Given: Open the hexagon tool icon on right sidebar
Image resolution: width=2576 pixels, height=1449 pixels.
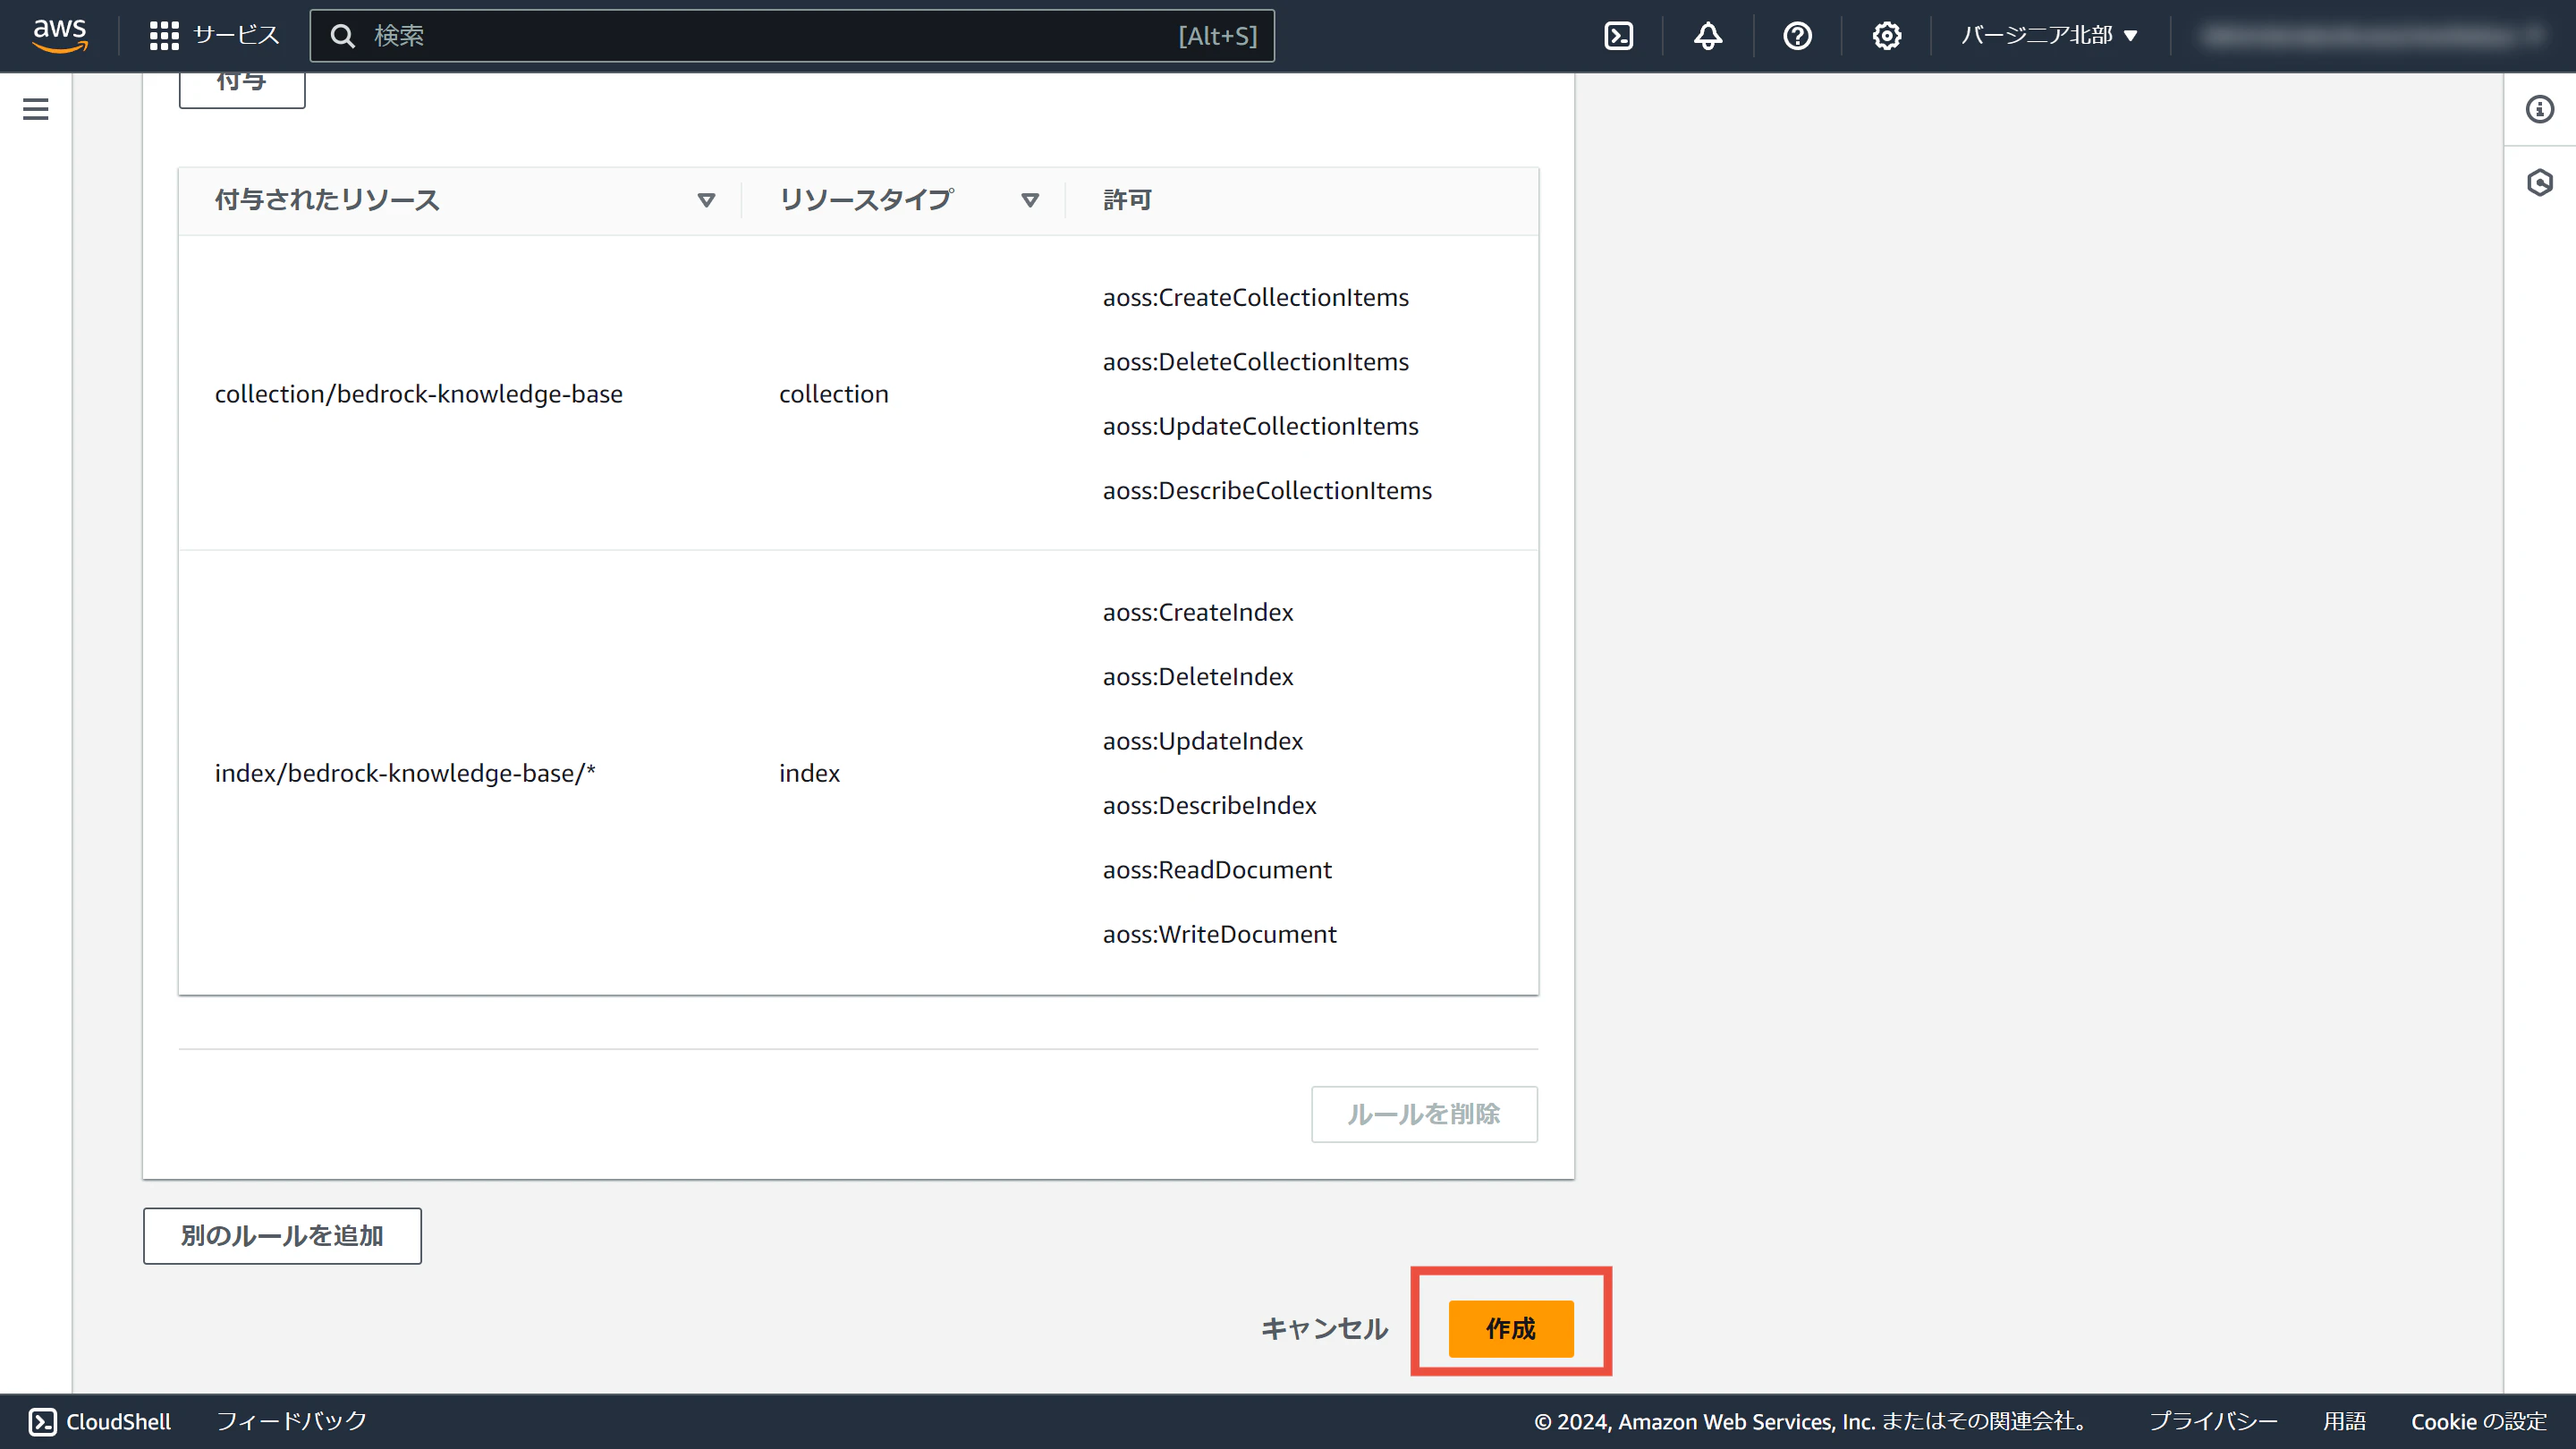Looking at the screenshot, I should (2539, 182).
